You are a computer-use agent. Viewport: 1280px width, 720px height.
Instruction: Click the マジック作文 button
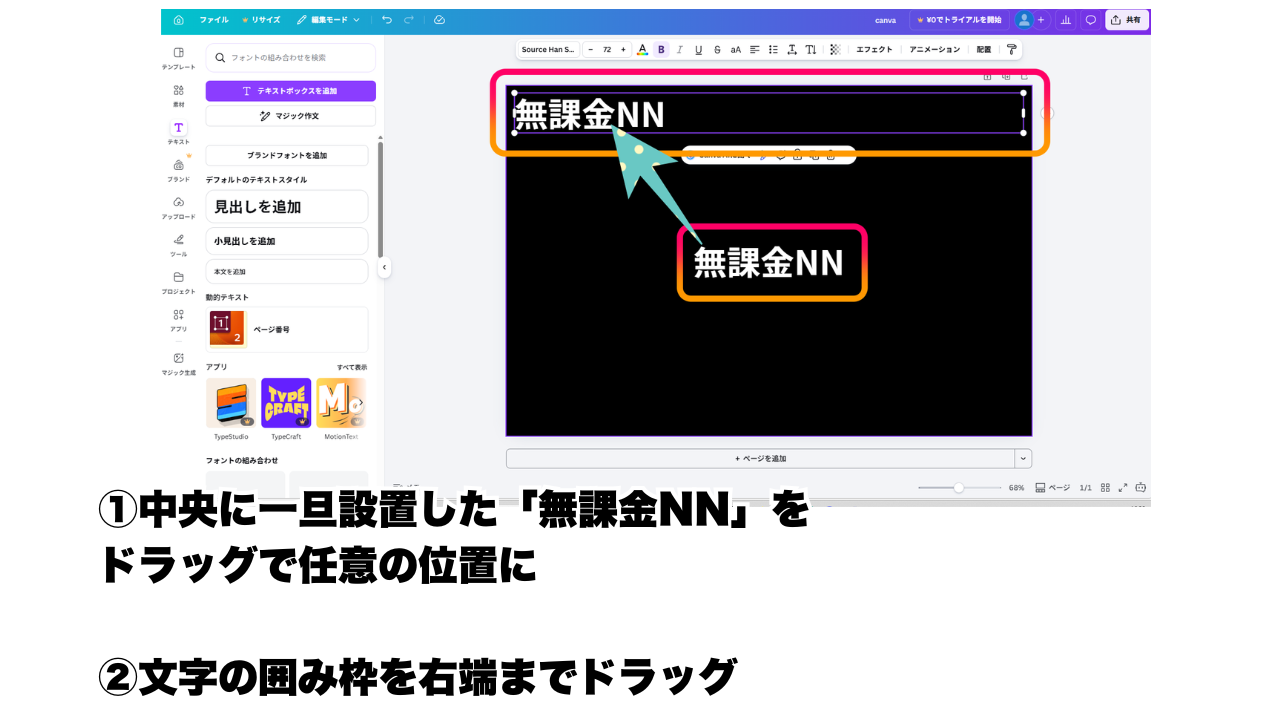291,116
